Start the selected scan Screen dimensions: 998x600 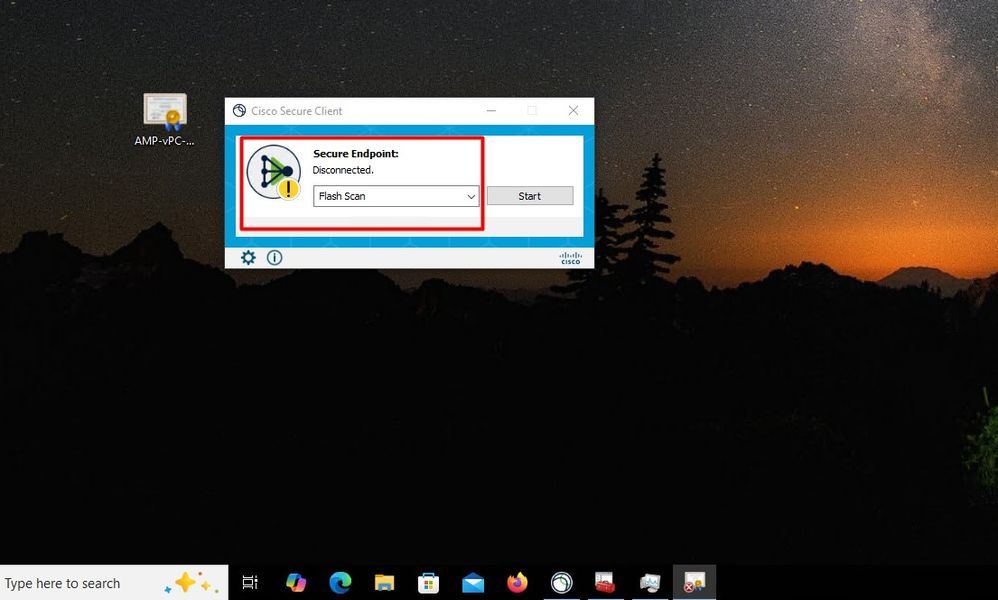click(x=530, y=196)
